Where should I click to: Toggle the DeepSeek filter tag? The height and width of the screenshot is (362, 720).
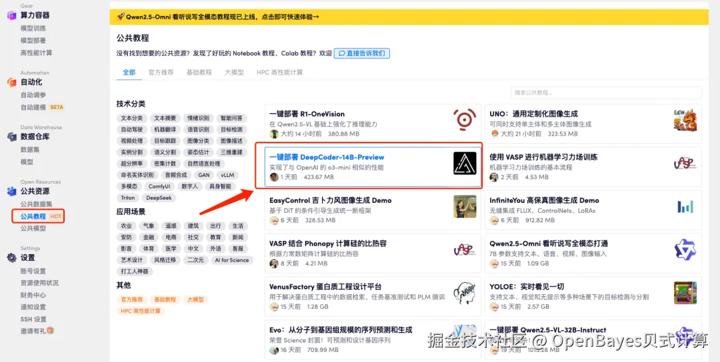click(x=159, y=198)
